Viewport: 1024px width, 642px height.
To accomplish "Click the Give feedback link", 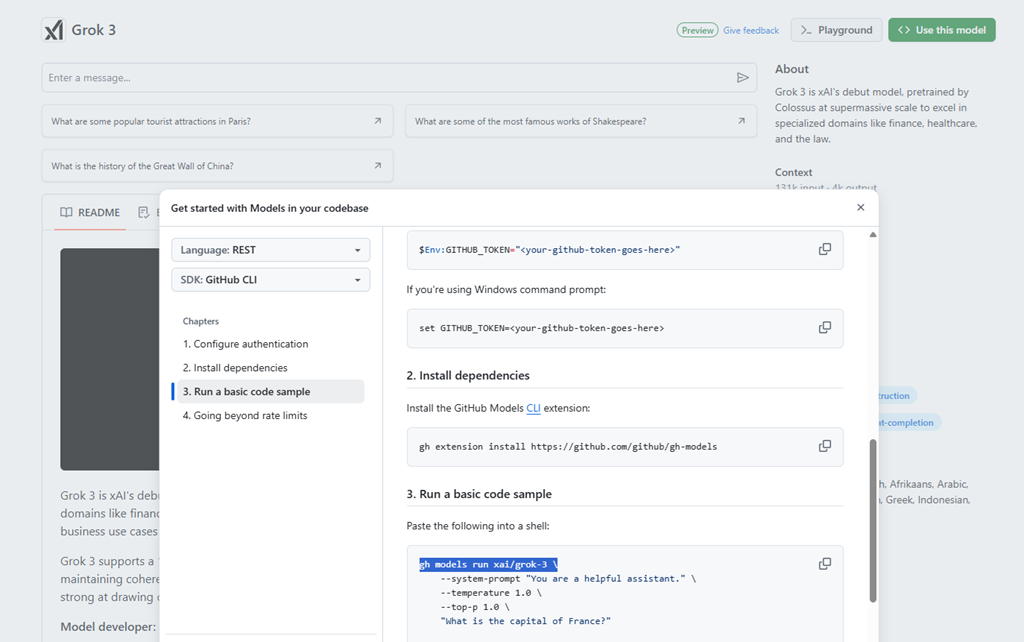I will (x=750, y=30).
